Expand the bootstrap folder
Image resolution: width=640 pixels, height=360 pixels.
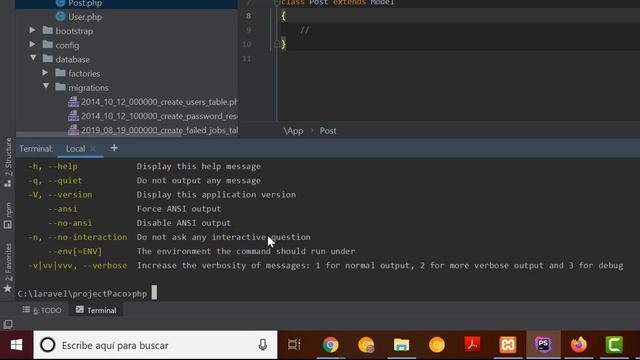pos(32,30)
